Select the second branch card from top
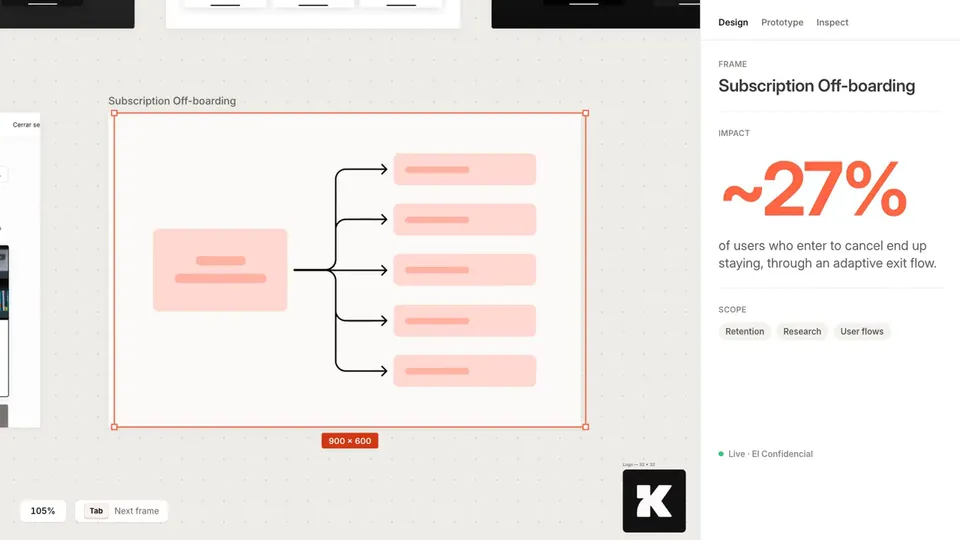This screenshot has width=960, height=540. pos(465,220)
